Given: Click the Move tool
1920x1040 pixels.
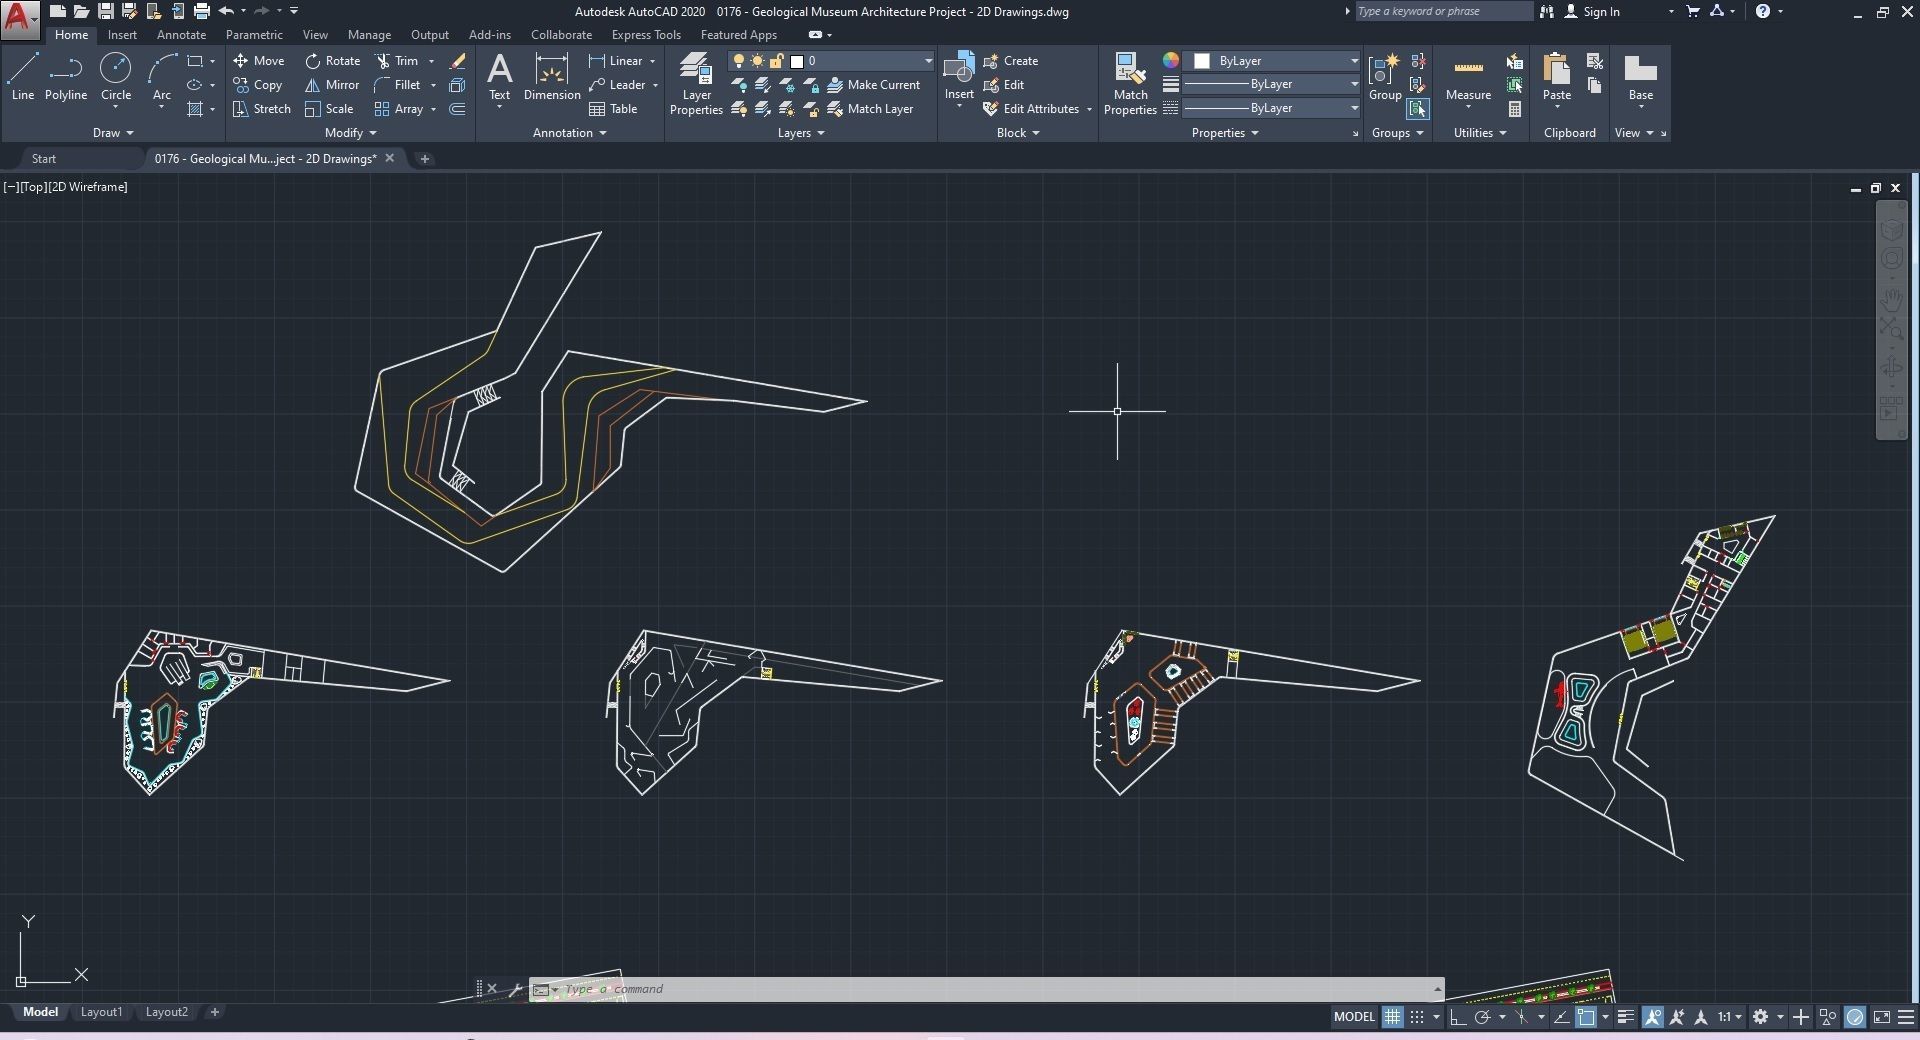Looking at the screenshot, I should click(259, 61).
